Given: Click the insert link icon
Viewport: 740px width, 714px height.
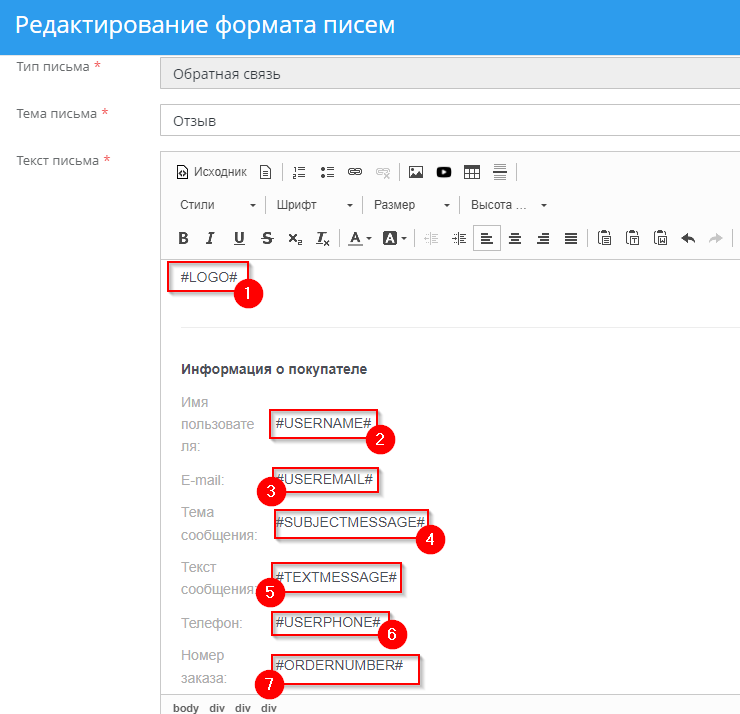Looking at the screenshot, I should (x=354, y=172).
